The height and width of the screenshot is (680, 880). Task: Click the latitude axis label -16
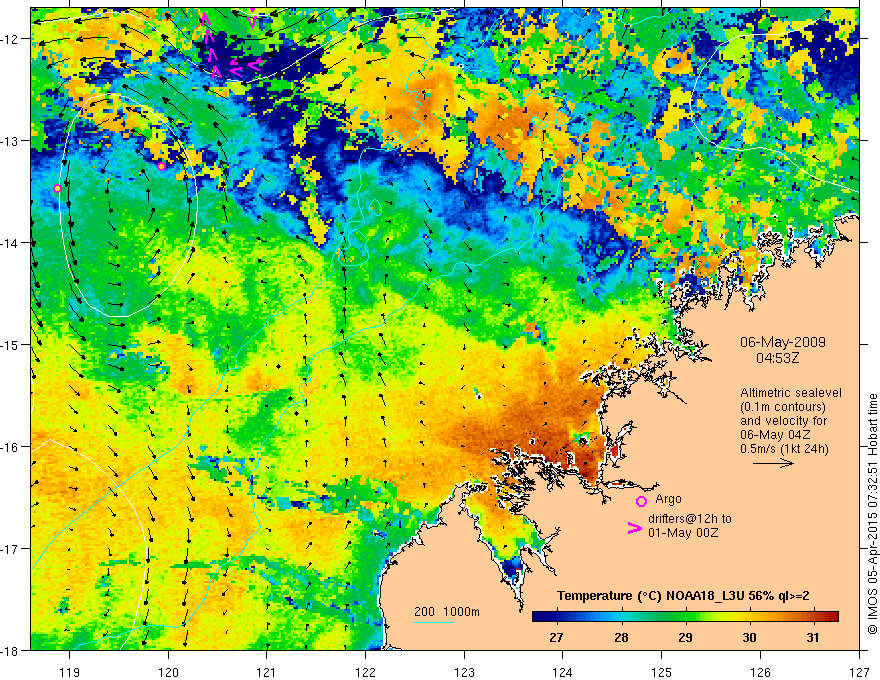12,447
